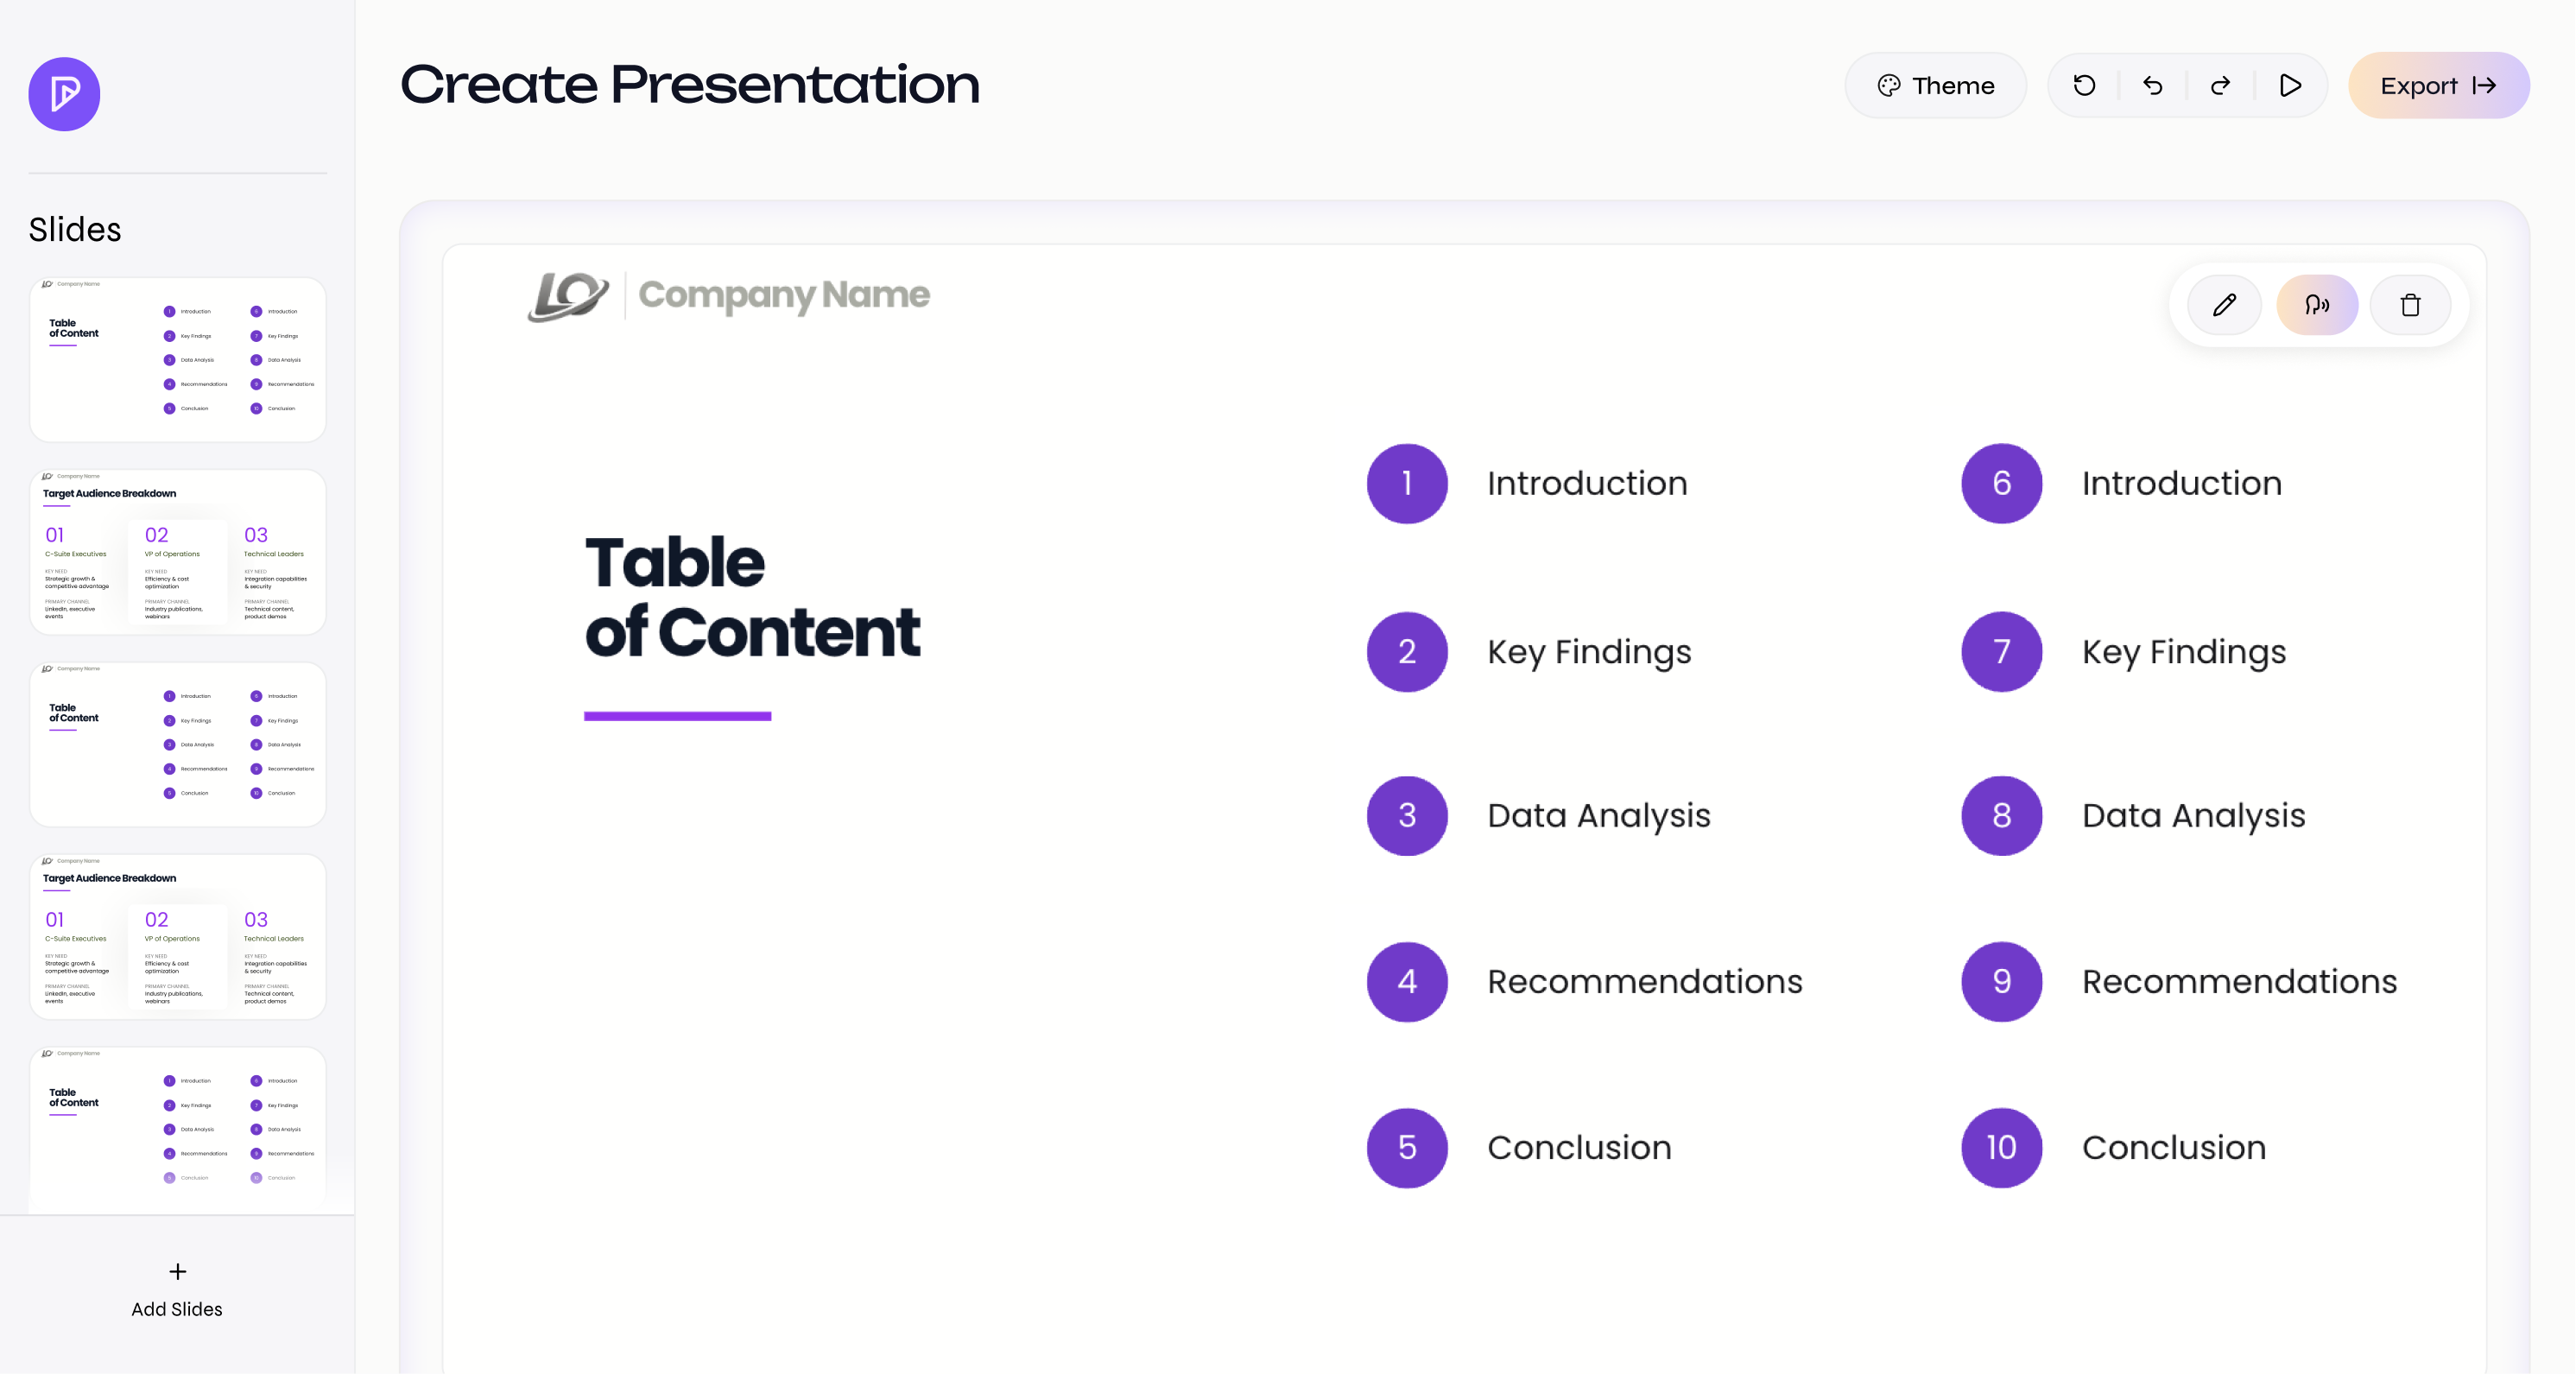Click item 10 Conclusion text
2576x1374 pixels.
(2173, 1148)
